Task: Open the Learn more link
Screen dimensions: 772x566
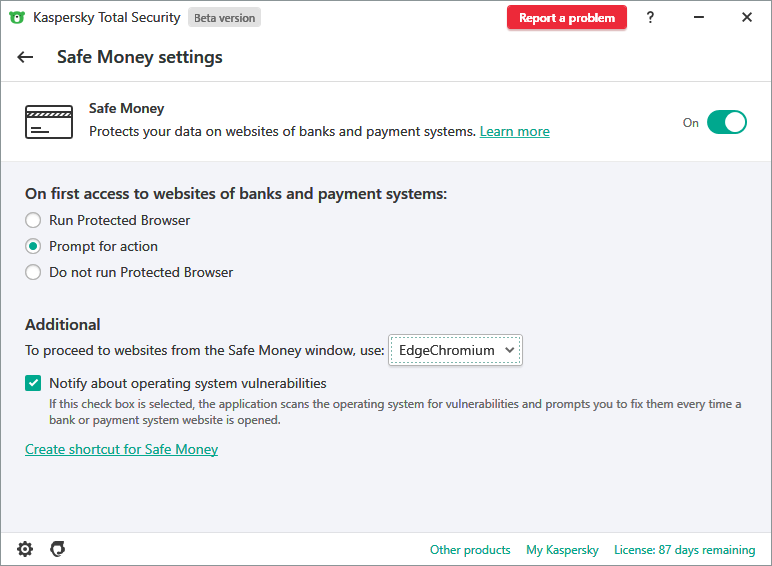Action: click(515, 131)
